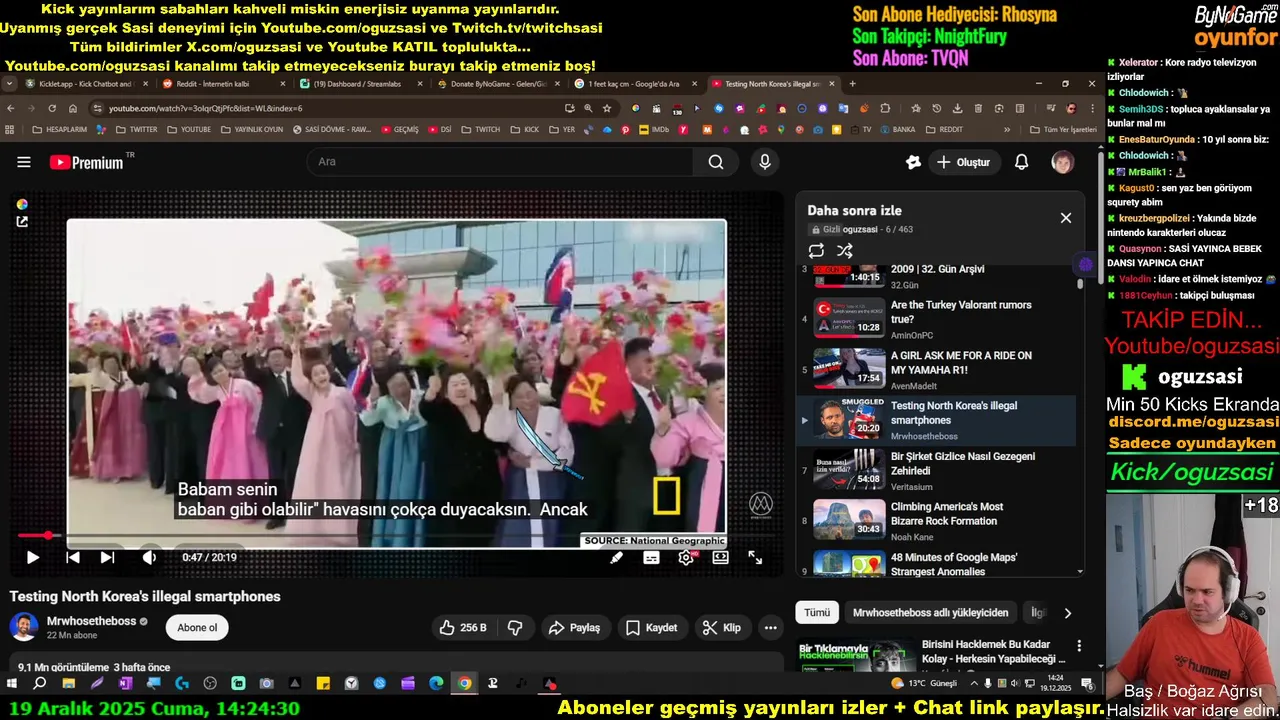Viewport: 1280px width, 720px height.
Task: Toggle playlist shuffle in Daha sonra izle
Action: click(845, 251)
